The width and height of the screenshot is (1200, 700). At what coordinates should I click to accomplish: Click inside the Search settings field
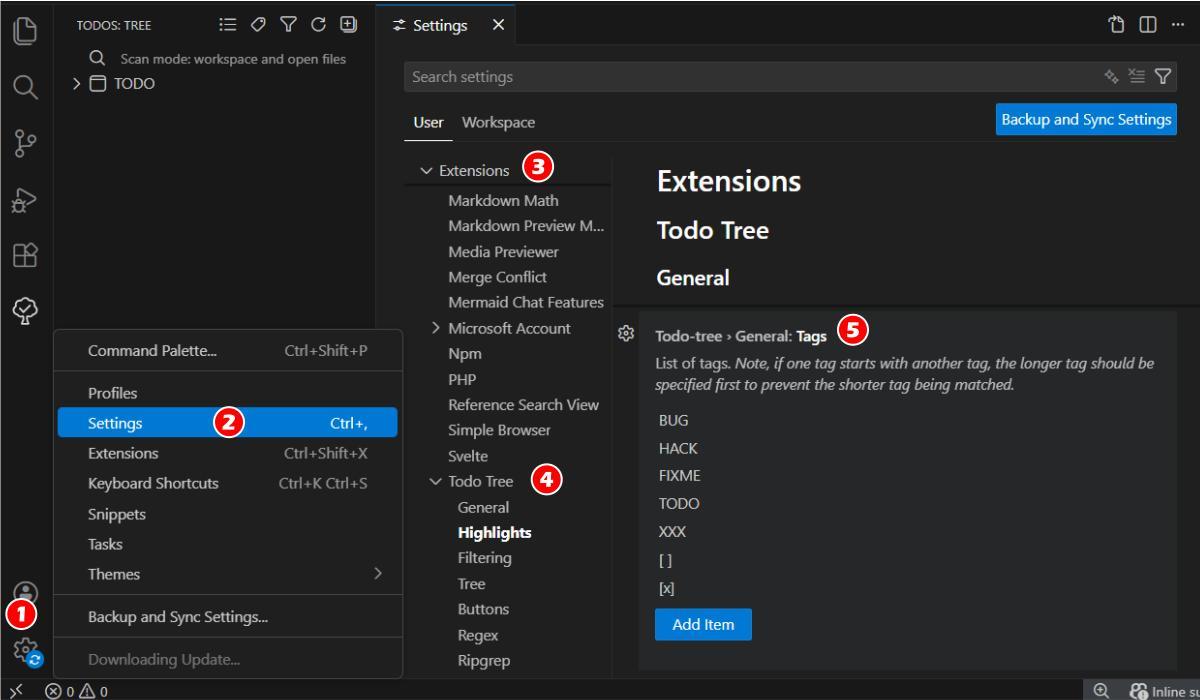coord(700,76)
